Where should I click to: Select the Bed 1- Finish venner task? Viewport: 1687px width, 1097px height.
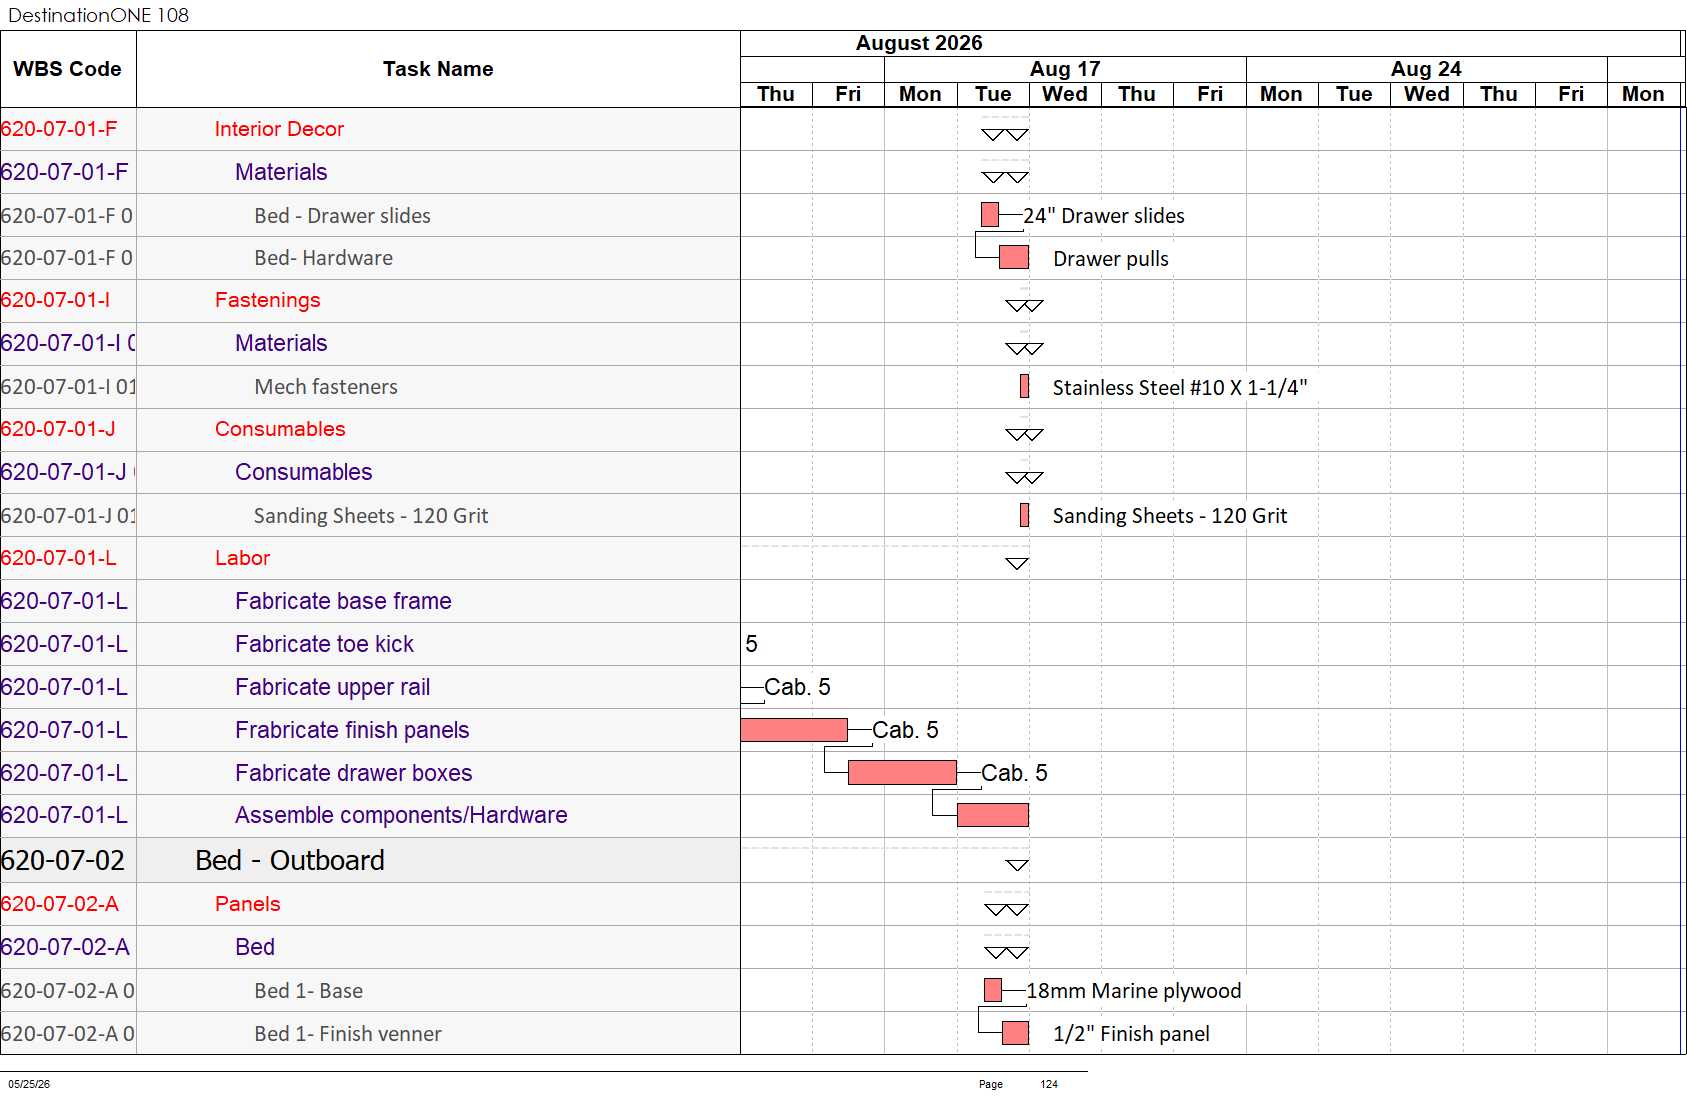pyautogui.click(x=348, y=1034)
